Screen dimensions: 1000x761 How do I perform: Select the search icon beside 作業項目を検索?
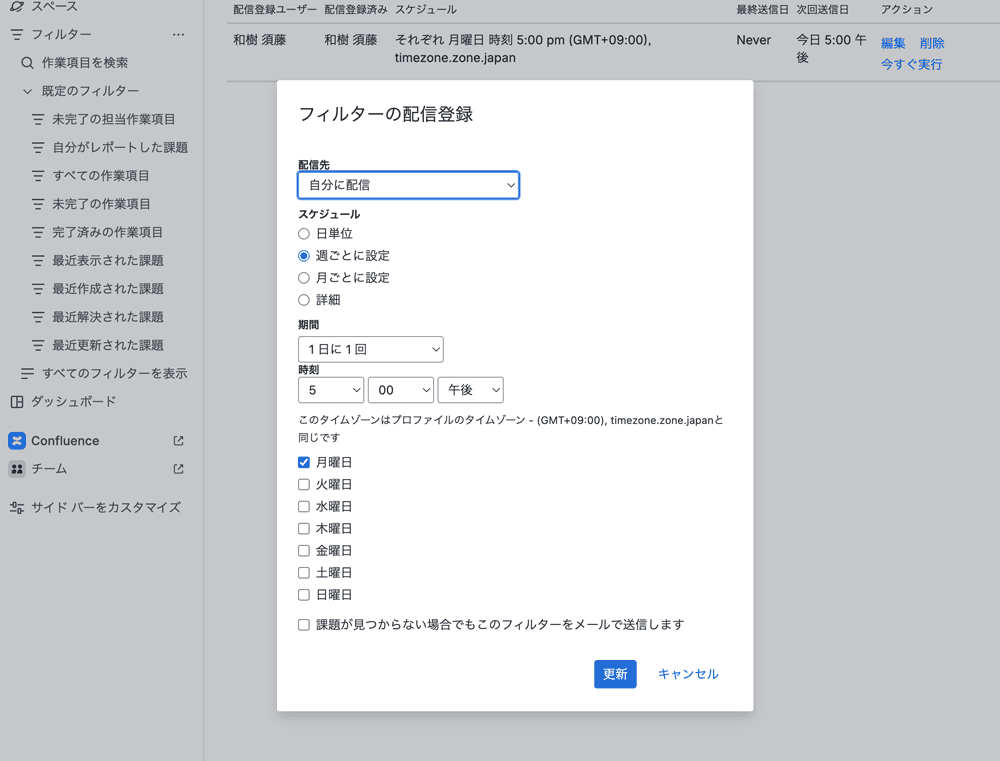[29, 61]
